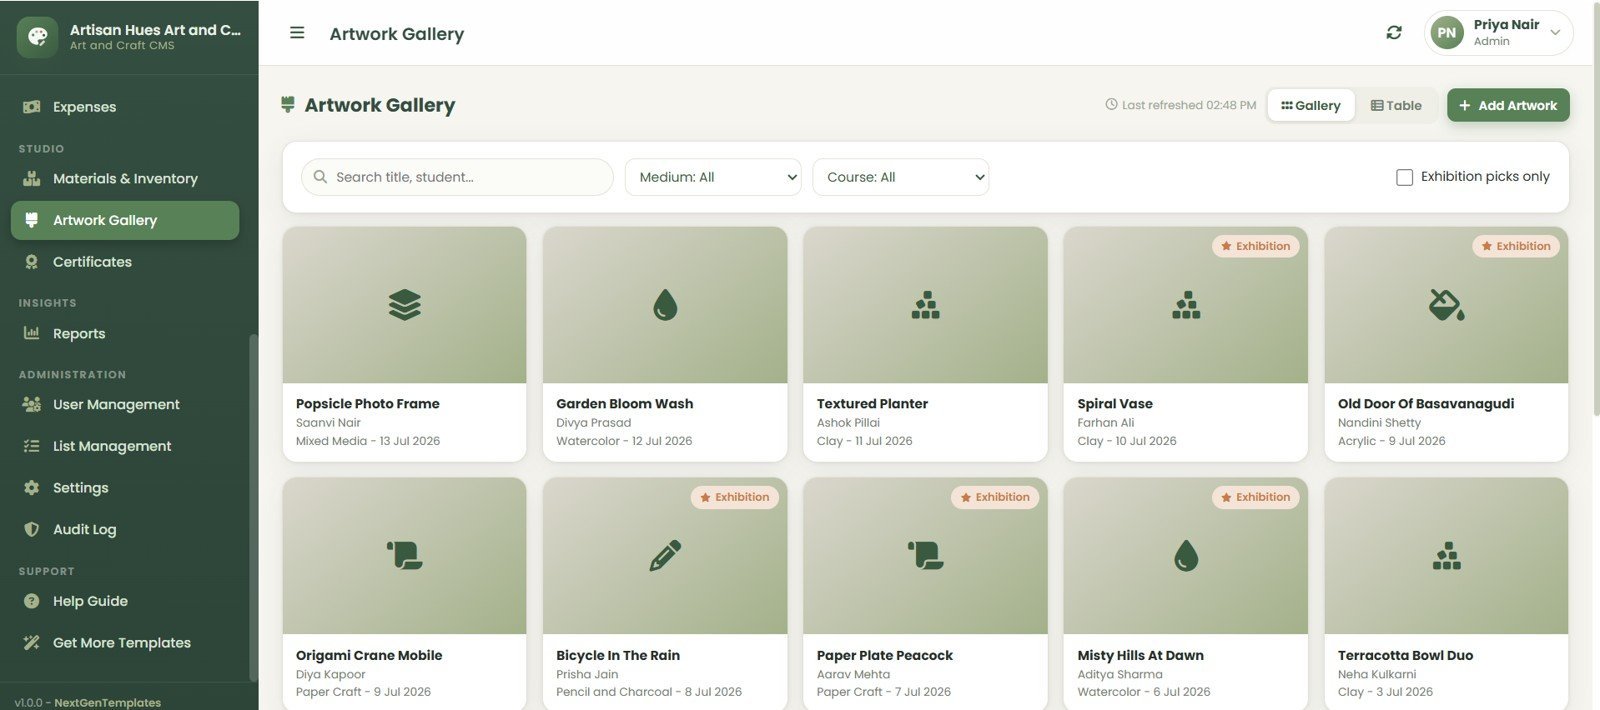Click into the Search title, student field
The image size is (1600, 710).
tap(457, 177)
